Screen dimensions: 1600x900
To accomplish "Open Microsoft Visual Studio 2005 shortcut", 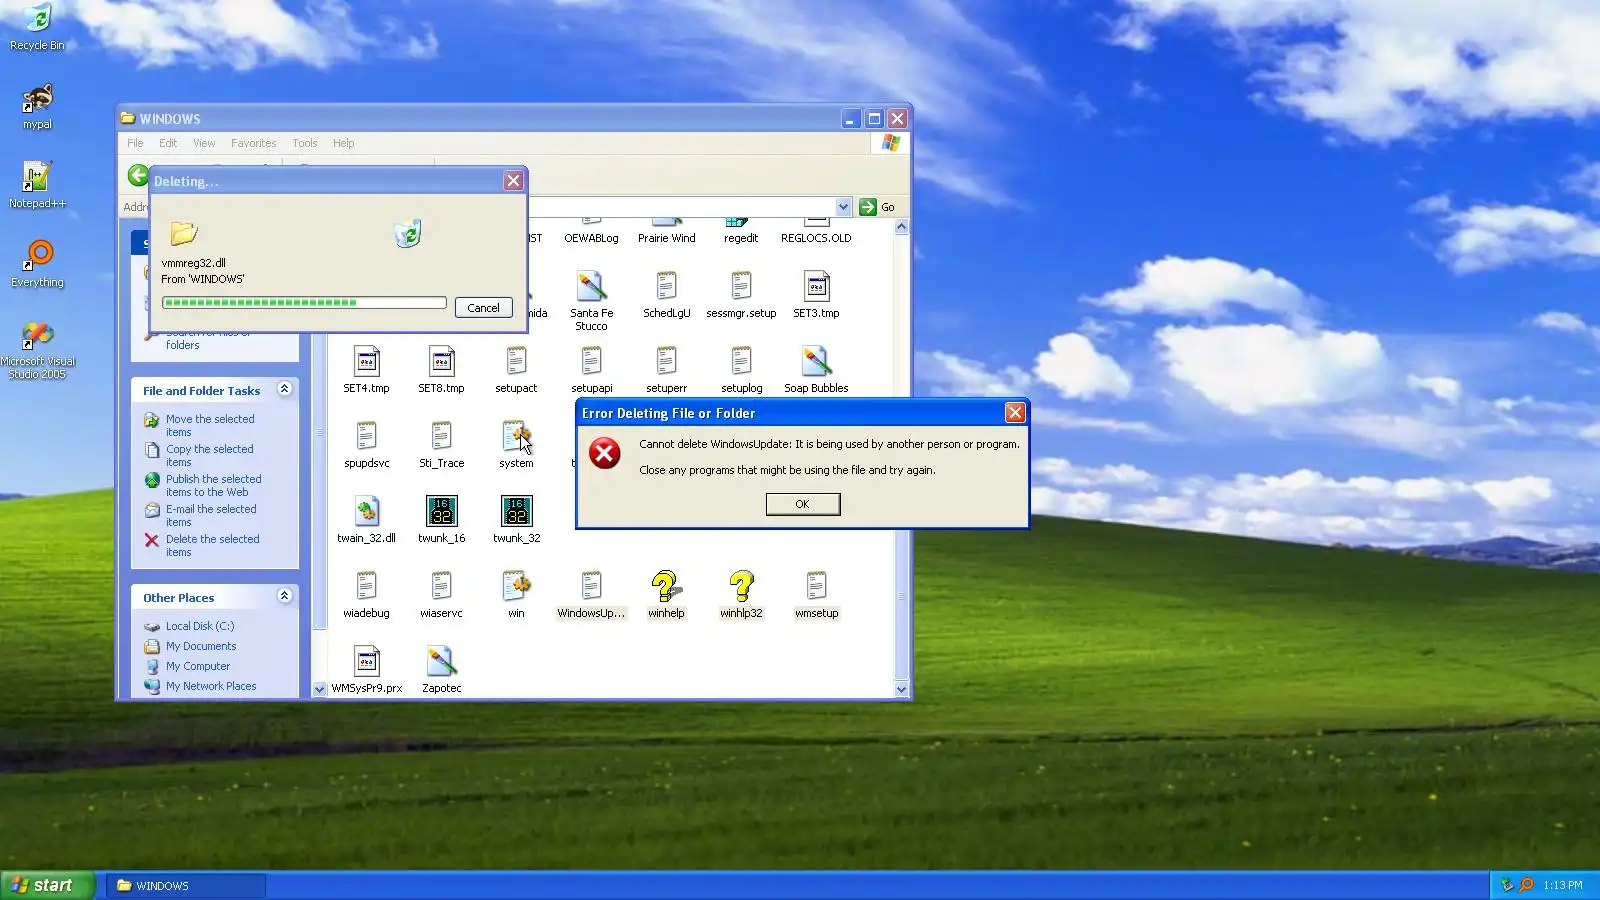I will point(37,349).
